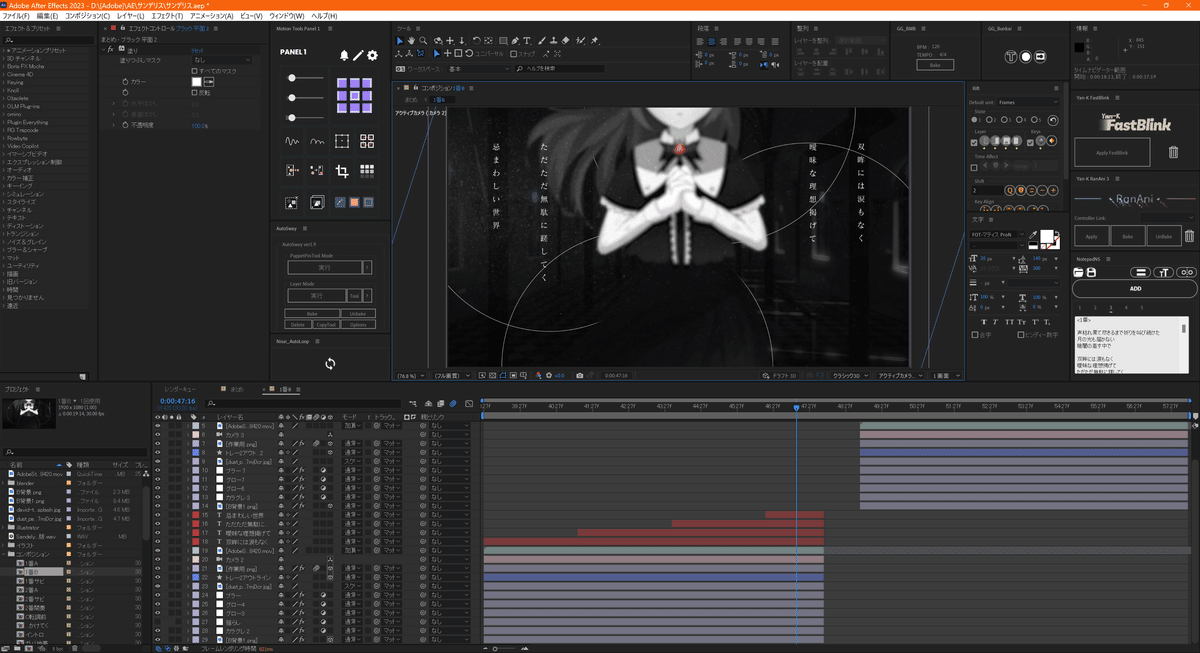1200x653 pixels.
Task: Hide layer 10 'ブラー 7' with its eye toggle
Action: pos(157,470)
